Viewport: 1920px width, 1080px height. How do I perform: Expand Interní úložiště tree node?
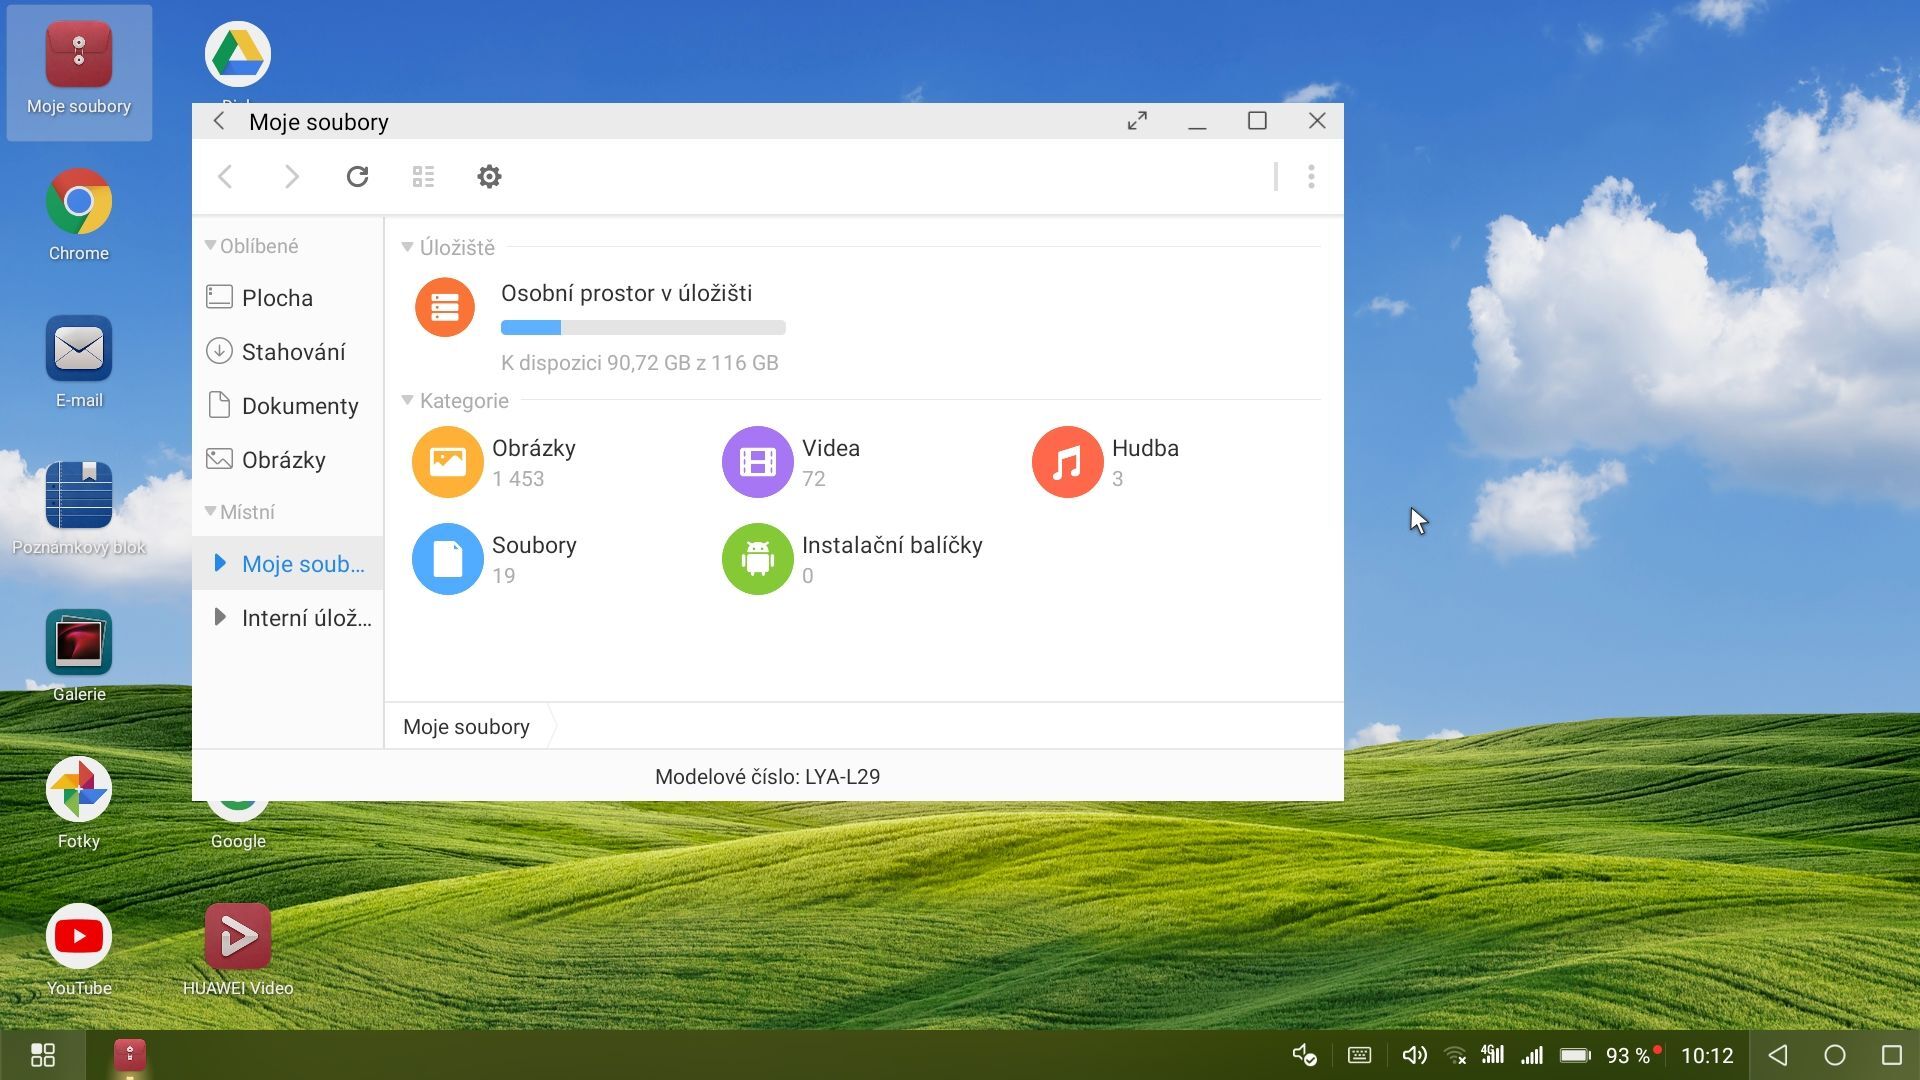coord(220,617)
